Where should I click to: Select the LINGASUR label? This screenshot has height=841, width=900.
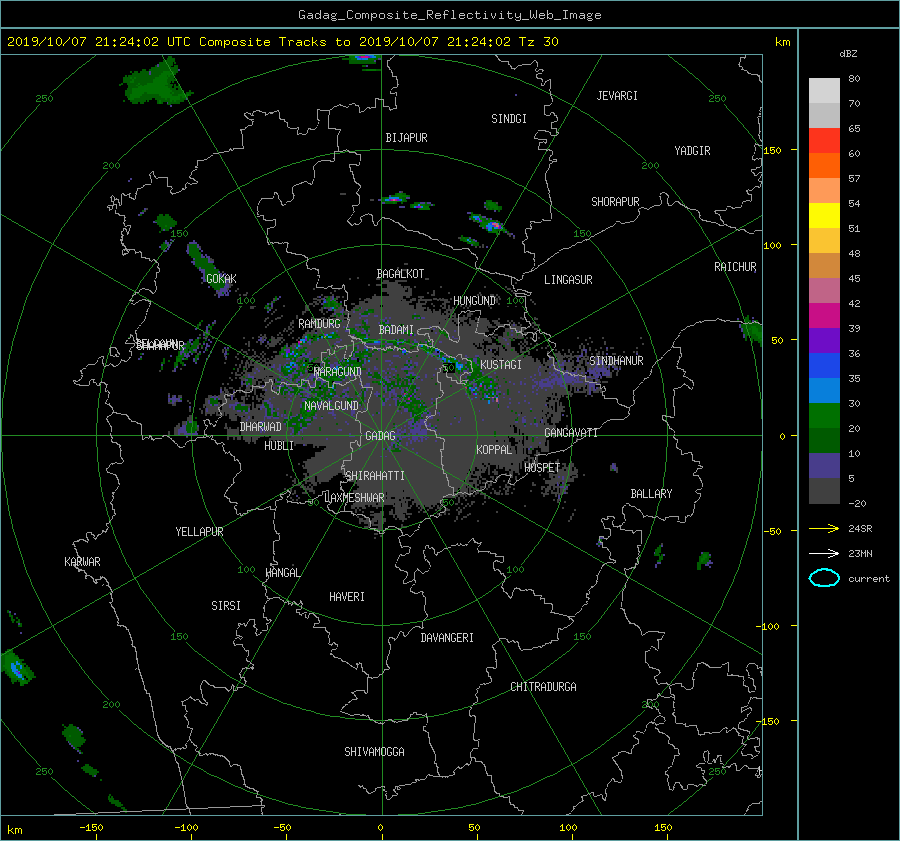(x=568, y=280)
